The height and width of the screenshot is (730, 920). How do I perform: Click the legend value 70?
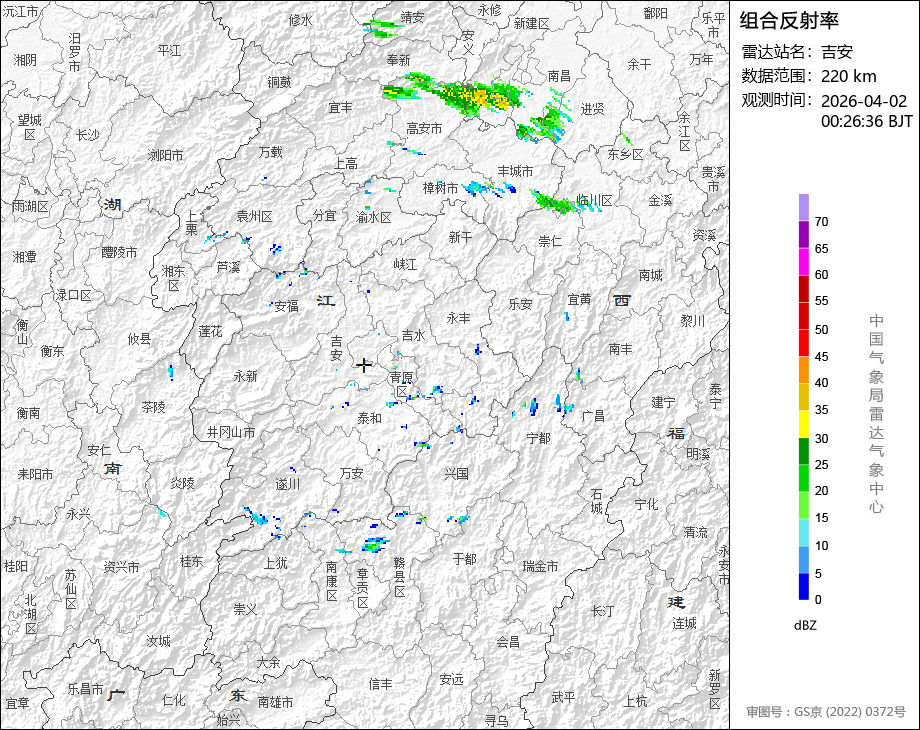pos(821,222)
